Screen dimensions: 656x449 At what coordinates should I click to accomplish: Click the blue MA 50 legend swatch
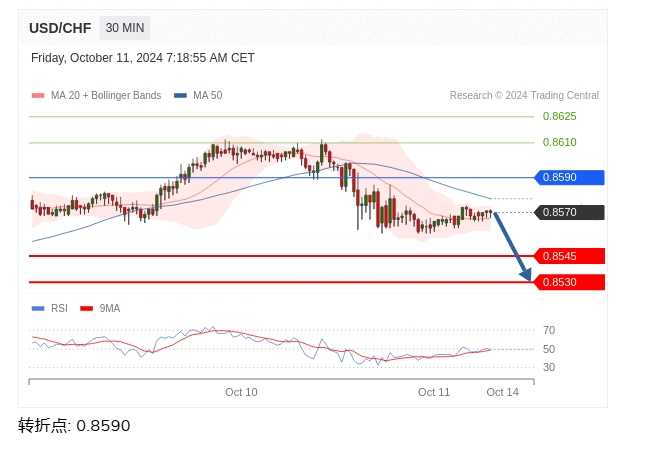click(180, 95)
